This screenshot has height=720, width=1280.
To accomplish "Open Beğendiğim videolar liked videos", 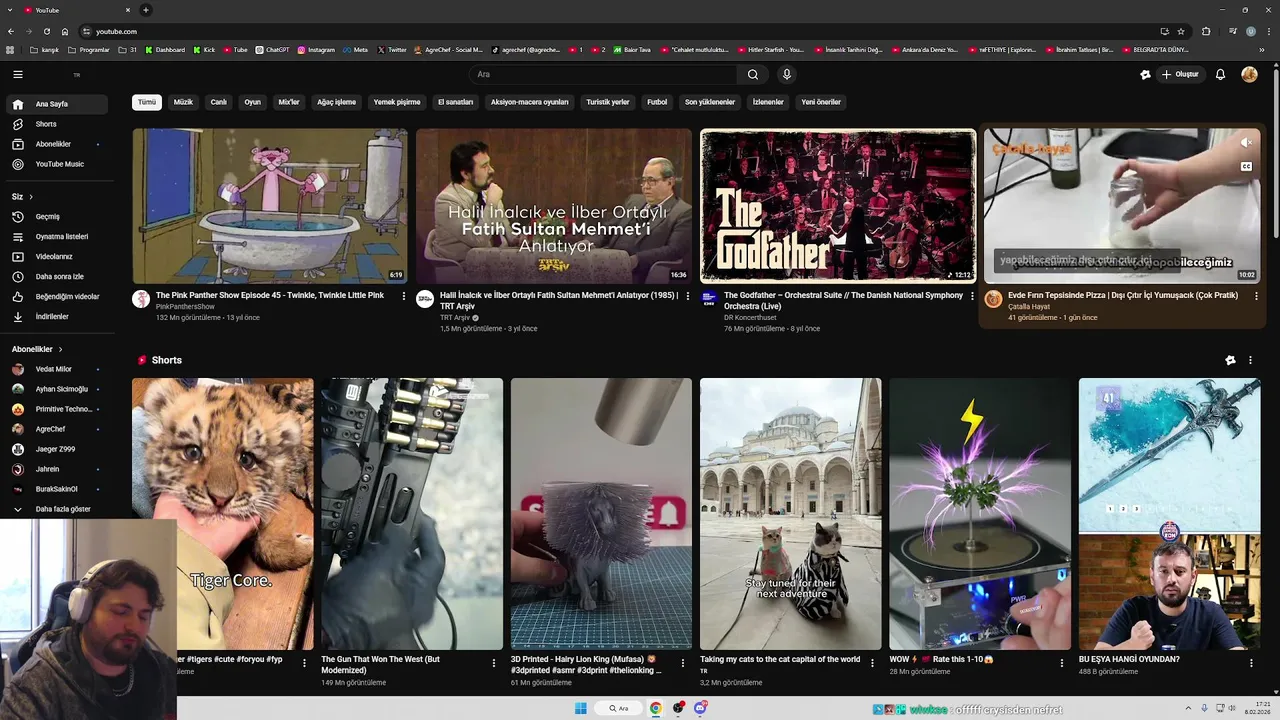I will (56, 297).
